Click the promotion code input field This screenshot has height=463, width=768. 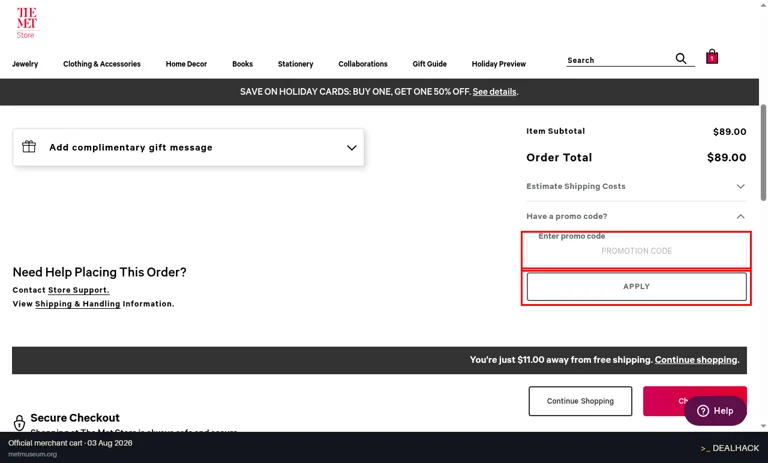pyautogui.click(x=636, y=251)
